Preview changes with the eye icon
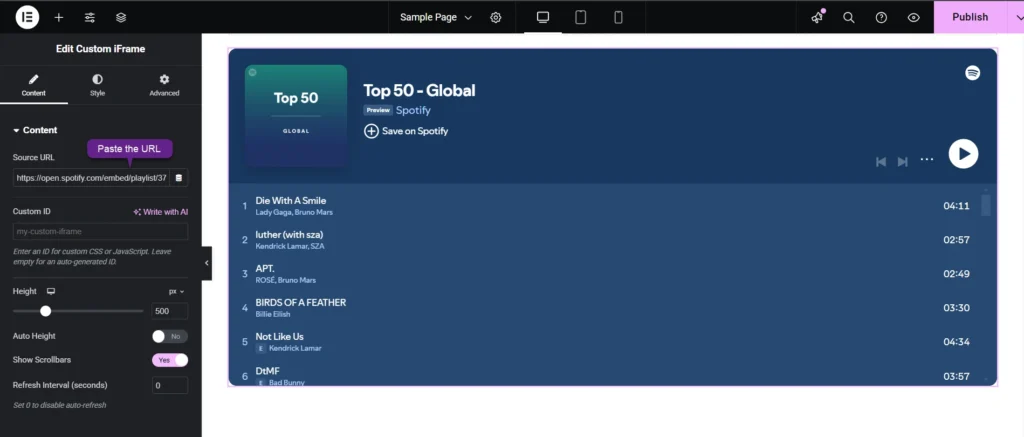1024x437 pixels. 914,18
